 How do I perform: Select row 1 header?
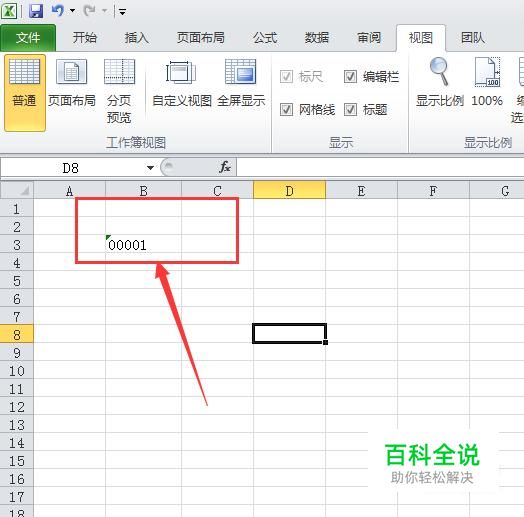pos(17,209)
